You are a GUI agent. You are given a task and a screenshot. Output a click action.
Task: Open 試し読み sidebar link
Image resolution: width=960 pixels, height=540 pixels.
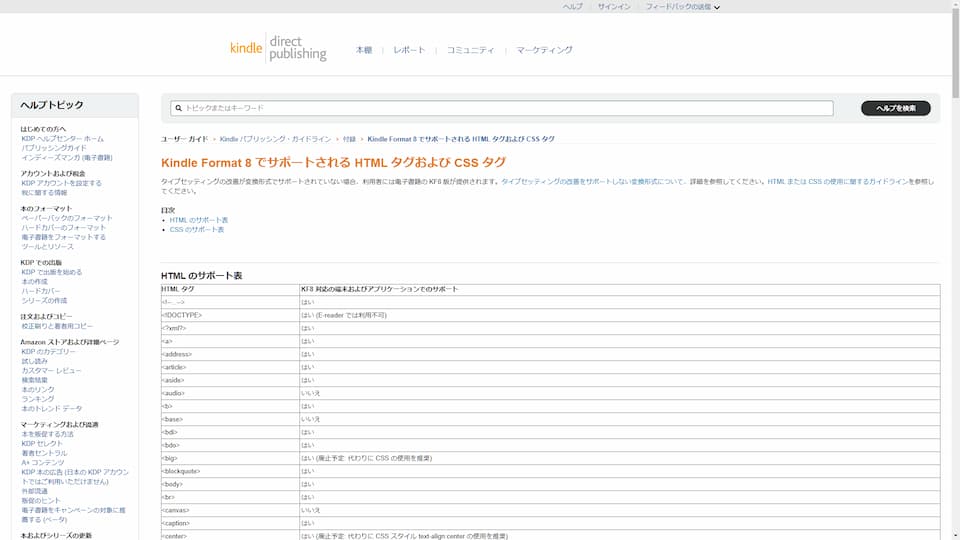[34, 361]
